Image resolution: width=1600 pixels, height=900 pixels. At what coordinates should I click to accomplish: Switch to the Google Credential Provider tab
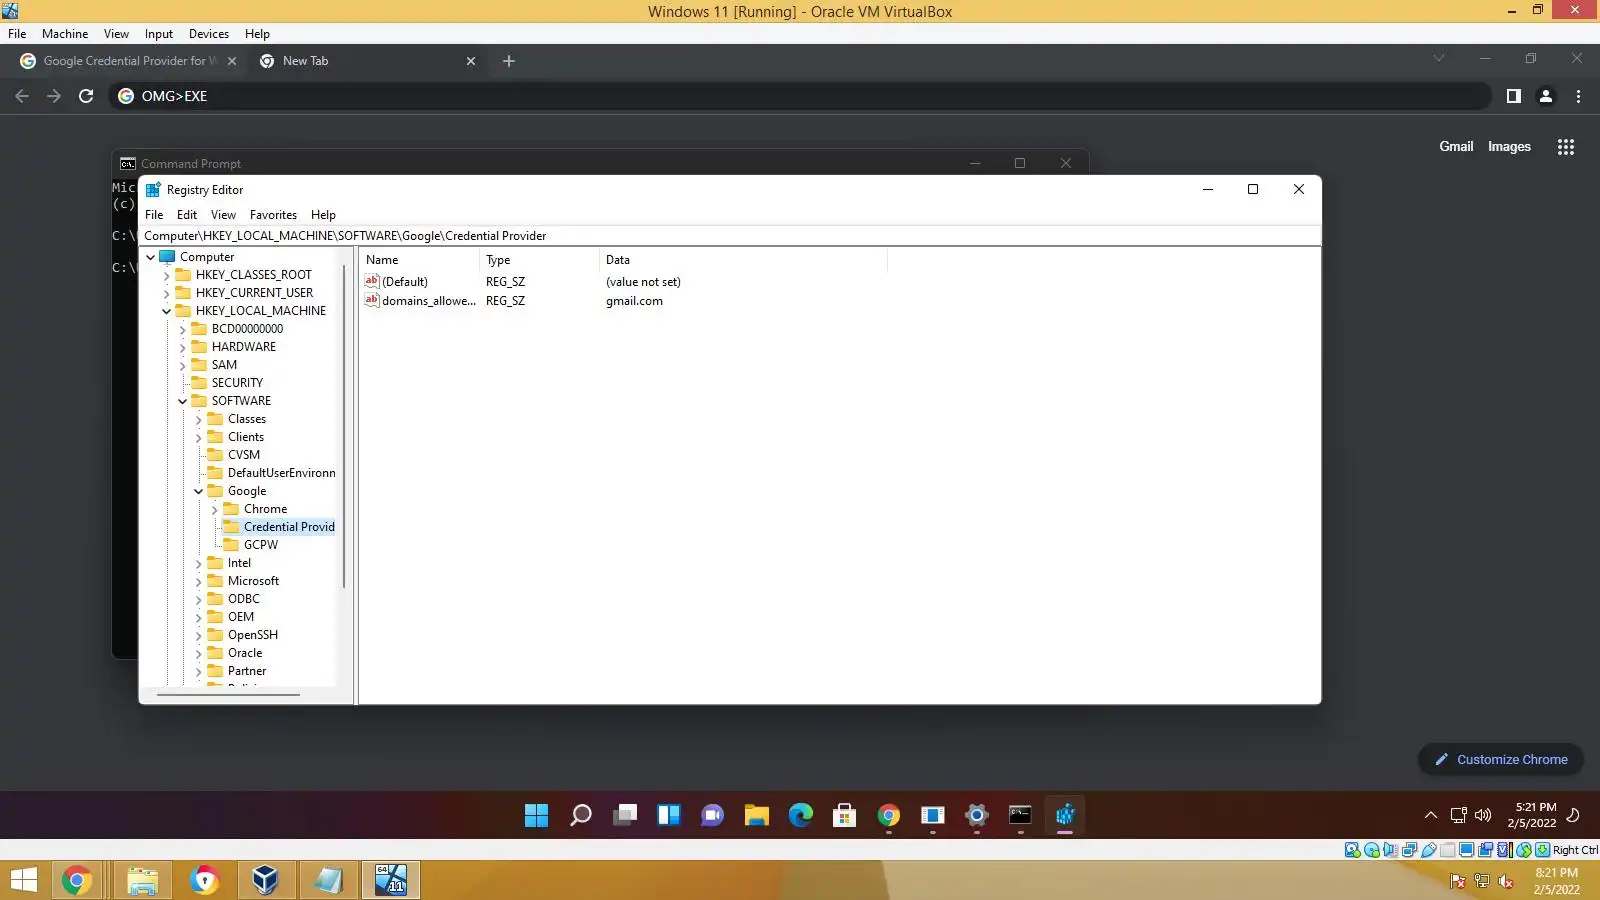click(128, 61)
